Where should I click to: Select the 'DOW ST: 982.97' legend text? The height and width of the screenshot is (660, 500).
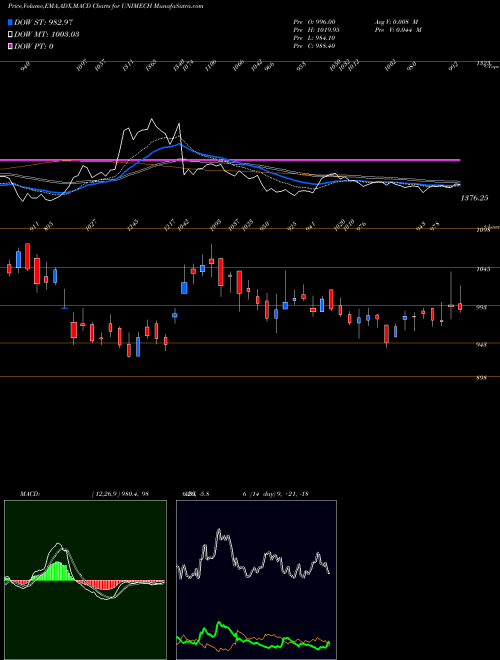44,22
